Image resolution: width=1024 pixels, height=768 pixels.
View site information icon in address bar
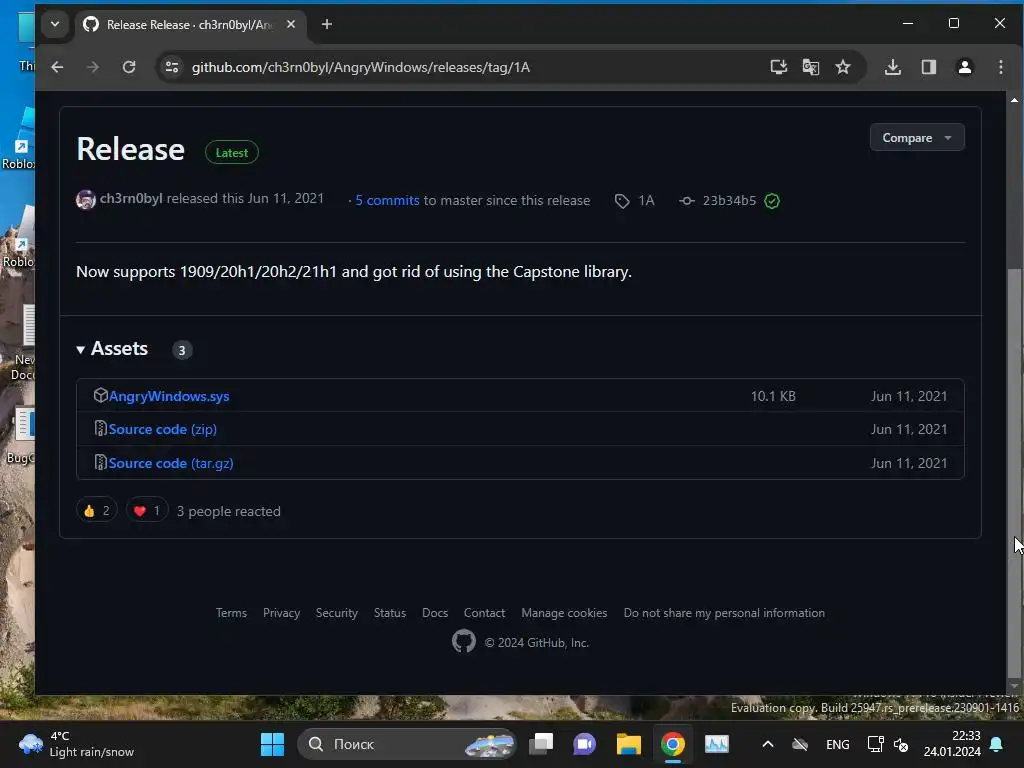click(172, 67)
